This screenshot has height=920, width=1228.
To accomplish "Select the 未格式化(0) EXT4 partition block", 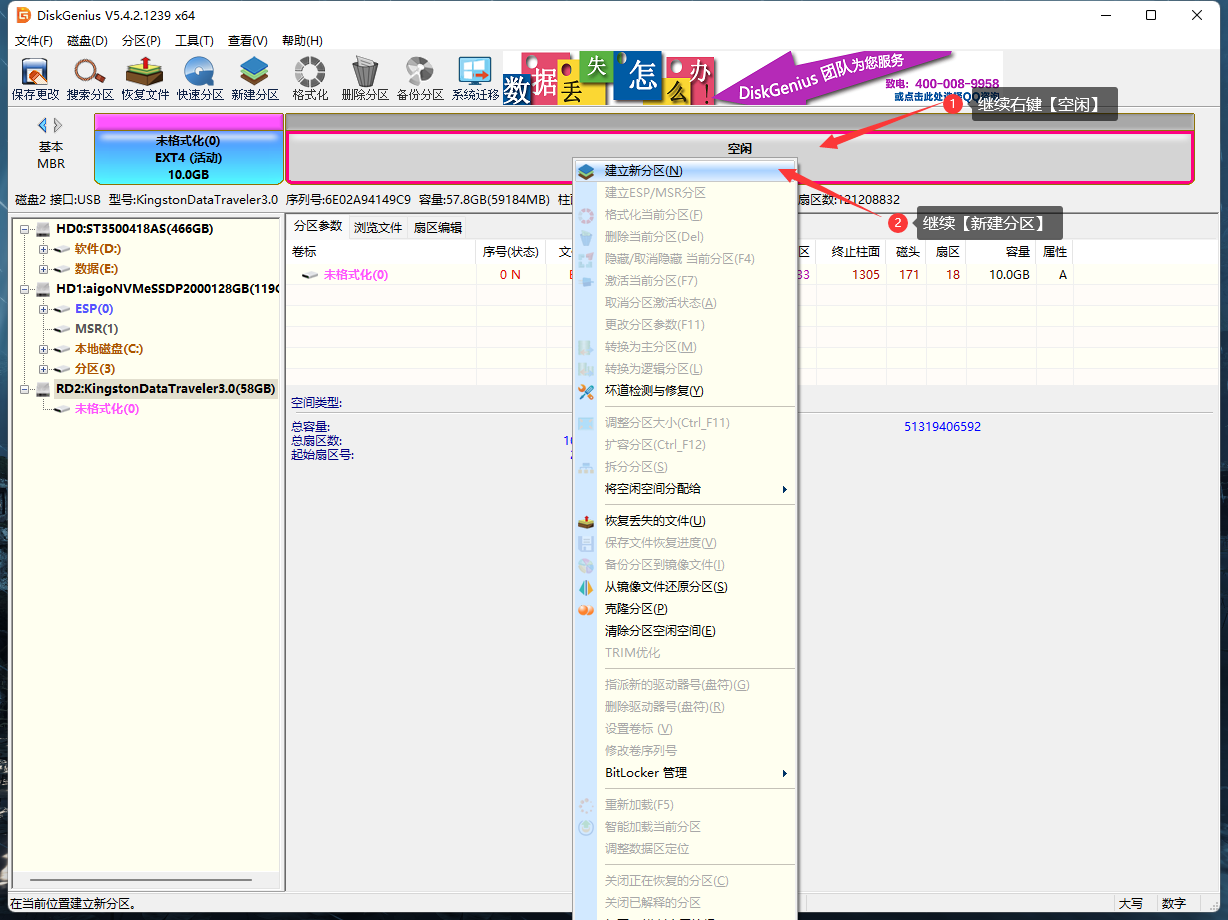I will pos(188,157).
